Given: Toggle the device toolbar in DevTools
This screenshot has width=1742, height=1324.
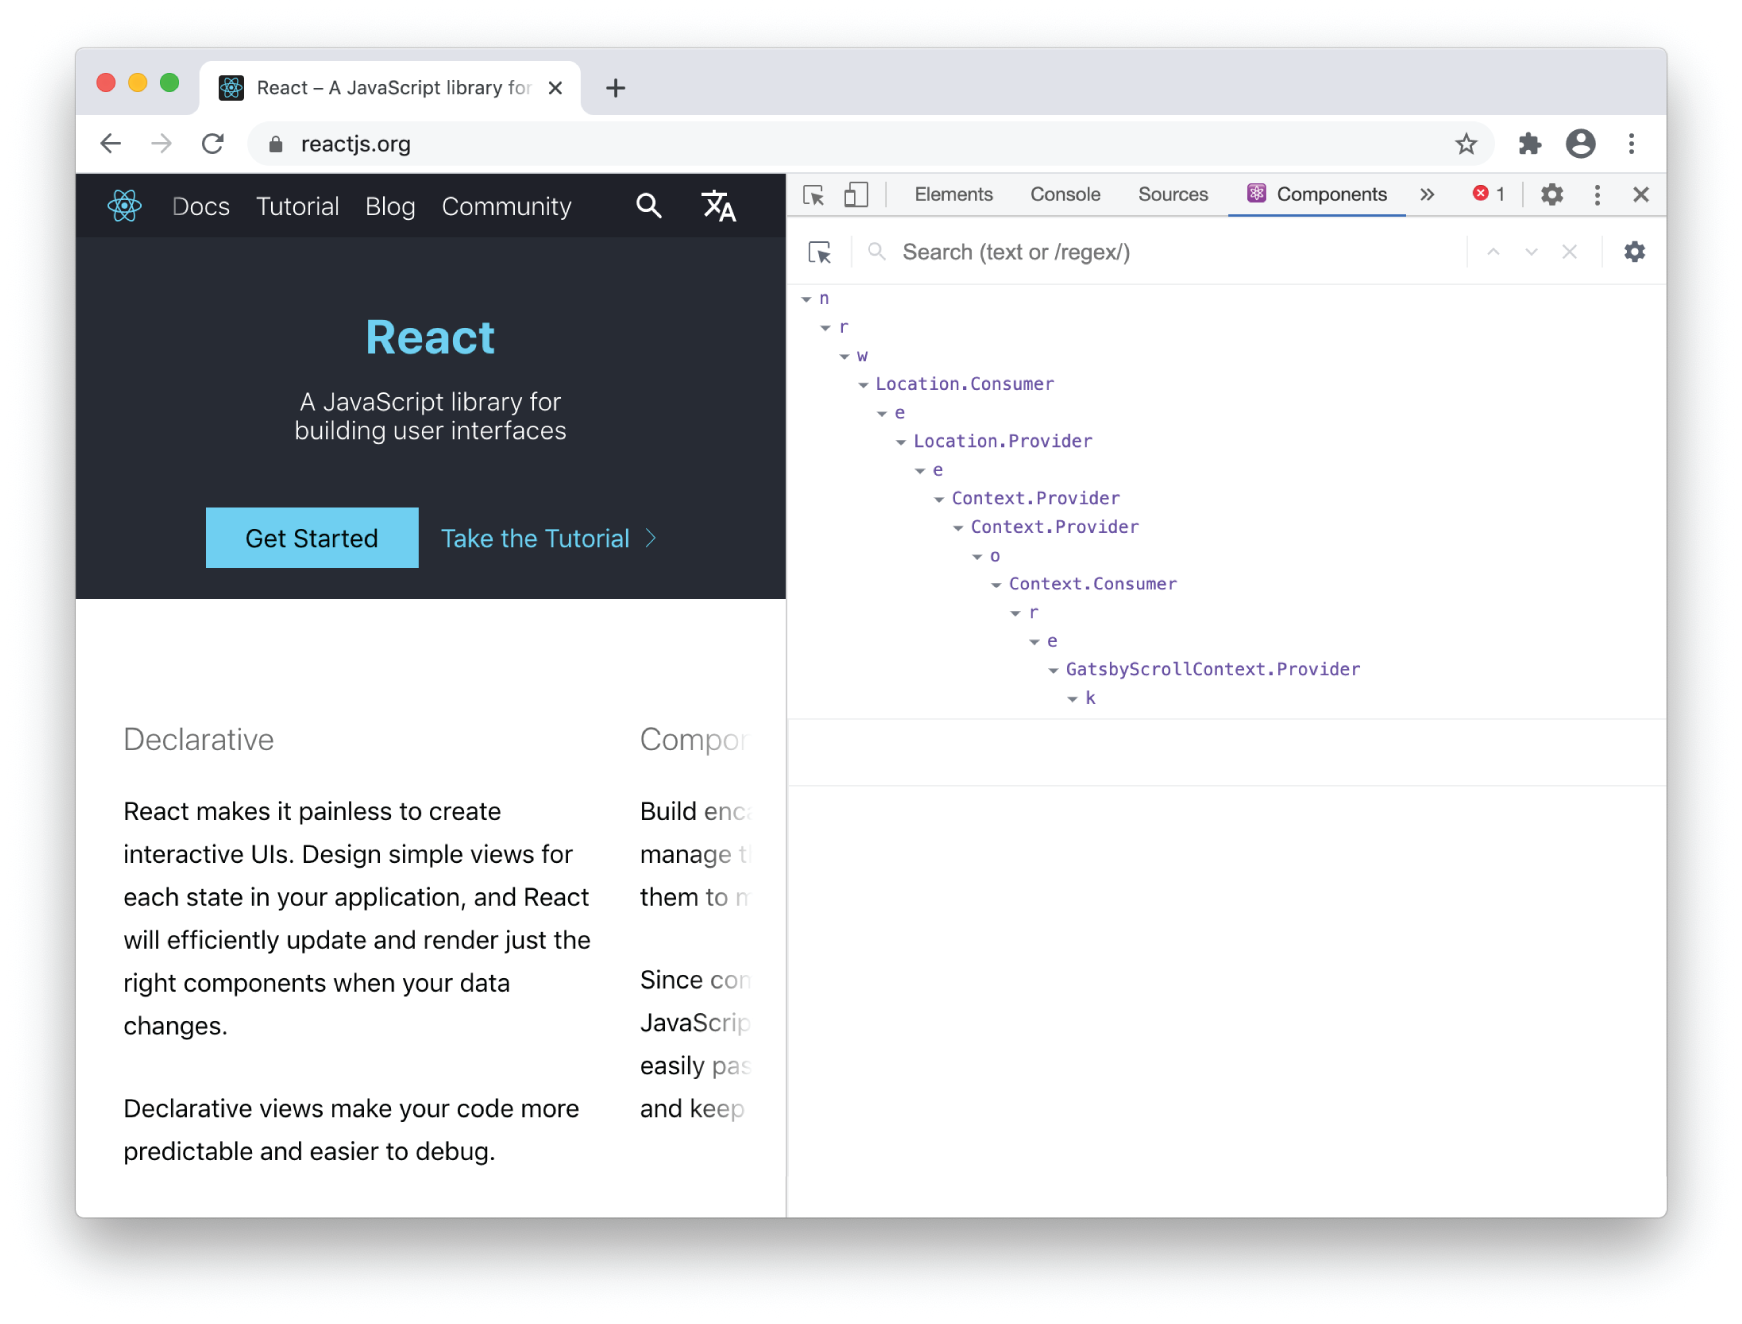Looking at the screenshot, I should click(x=856, y=194).
